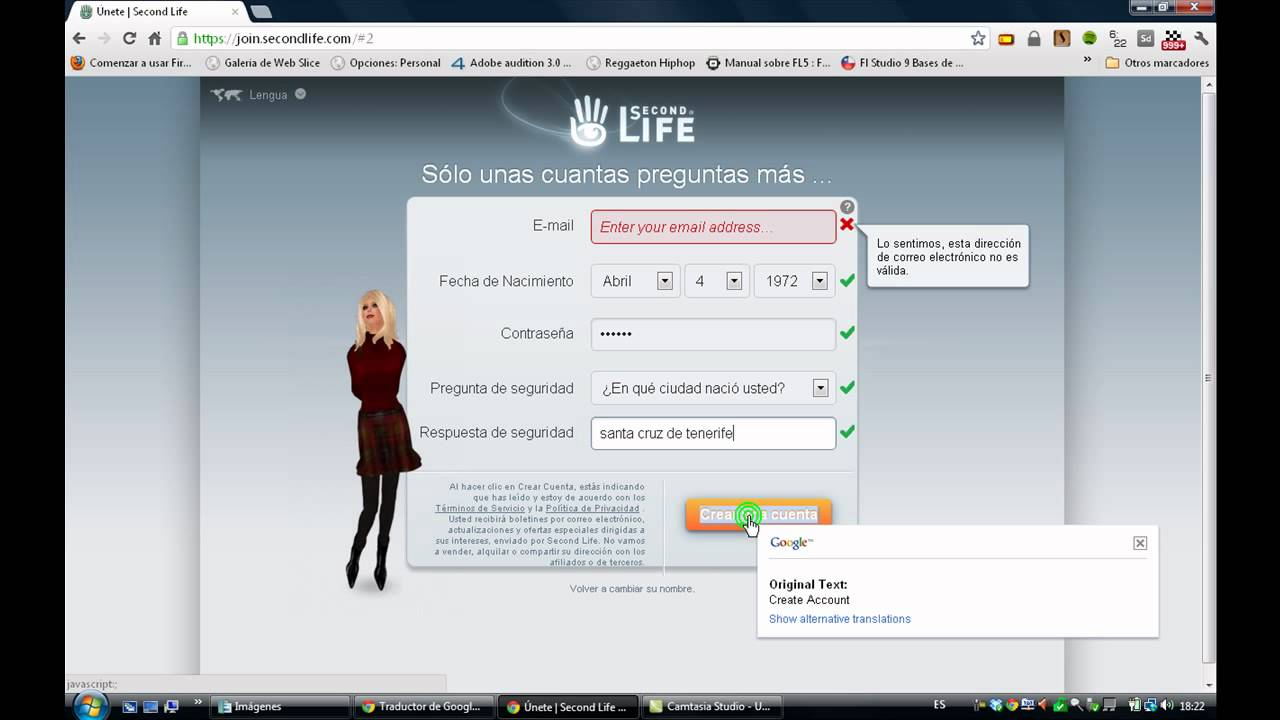Click the checkered flag 999+ extension
Viewport: 1280px width, 720px height.
(1173, 39)
